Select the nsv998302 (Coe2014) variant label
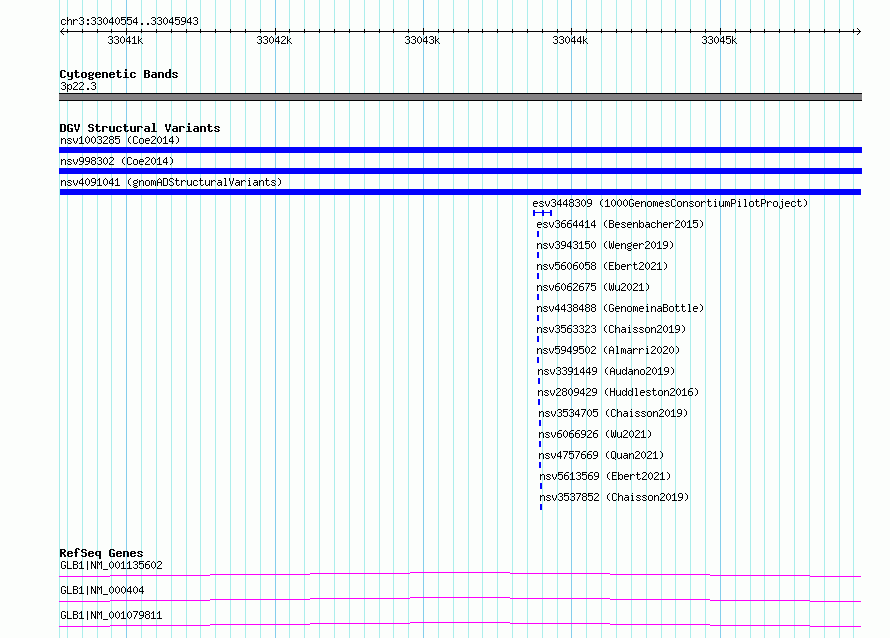 click(117, 161)
